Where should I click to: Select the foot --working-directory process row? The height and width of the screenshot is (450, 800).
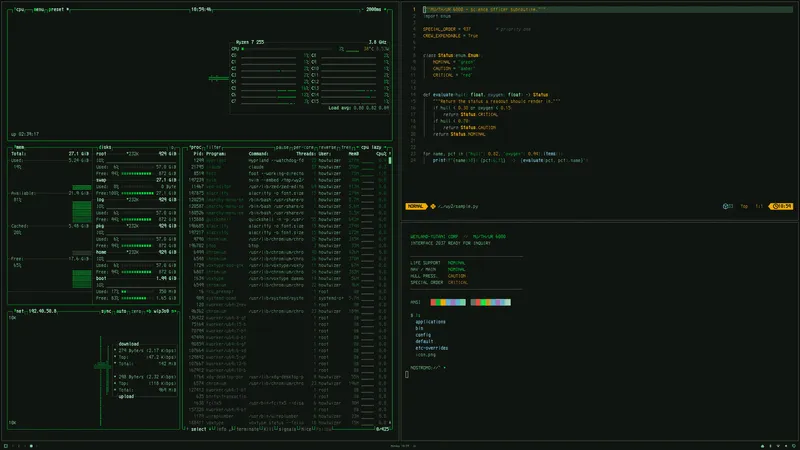point(289,173)
